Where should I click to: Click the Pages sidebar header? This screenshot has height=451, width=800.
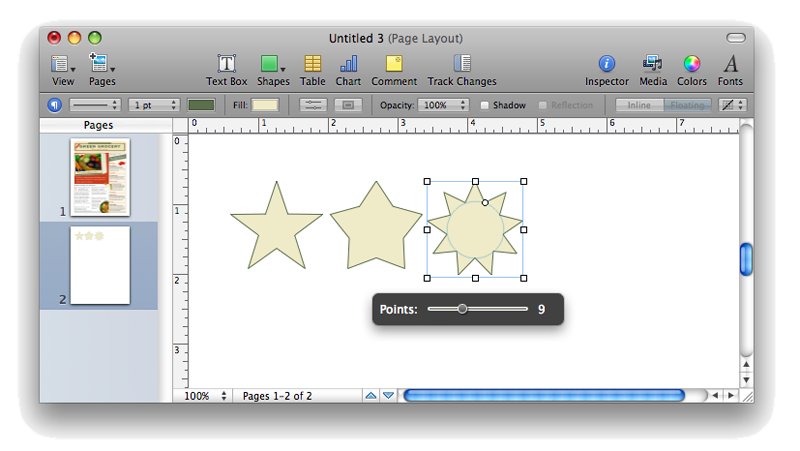[x=98, y=125]
